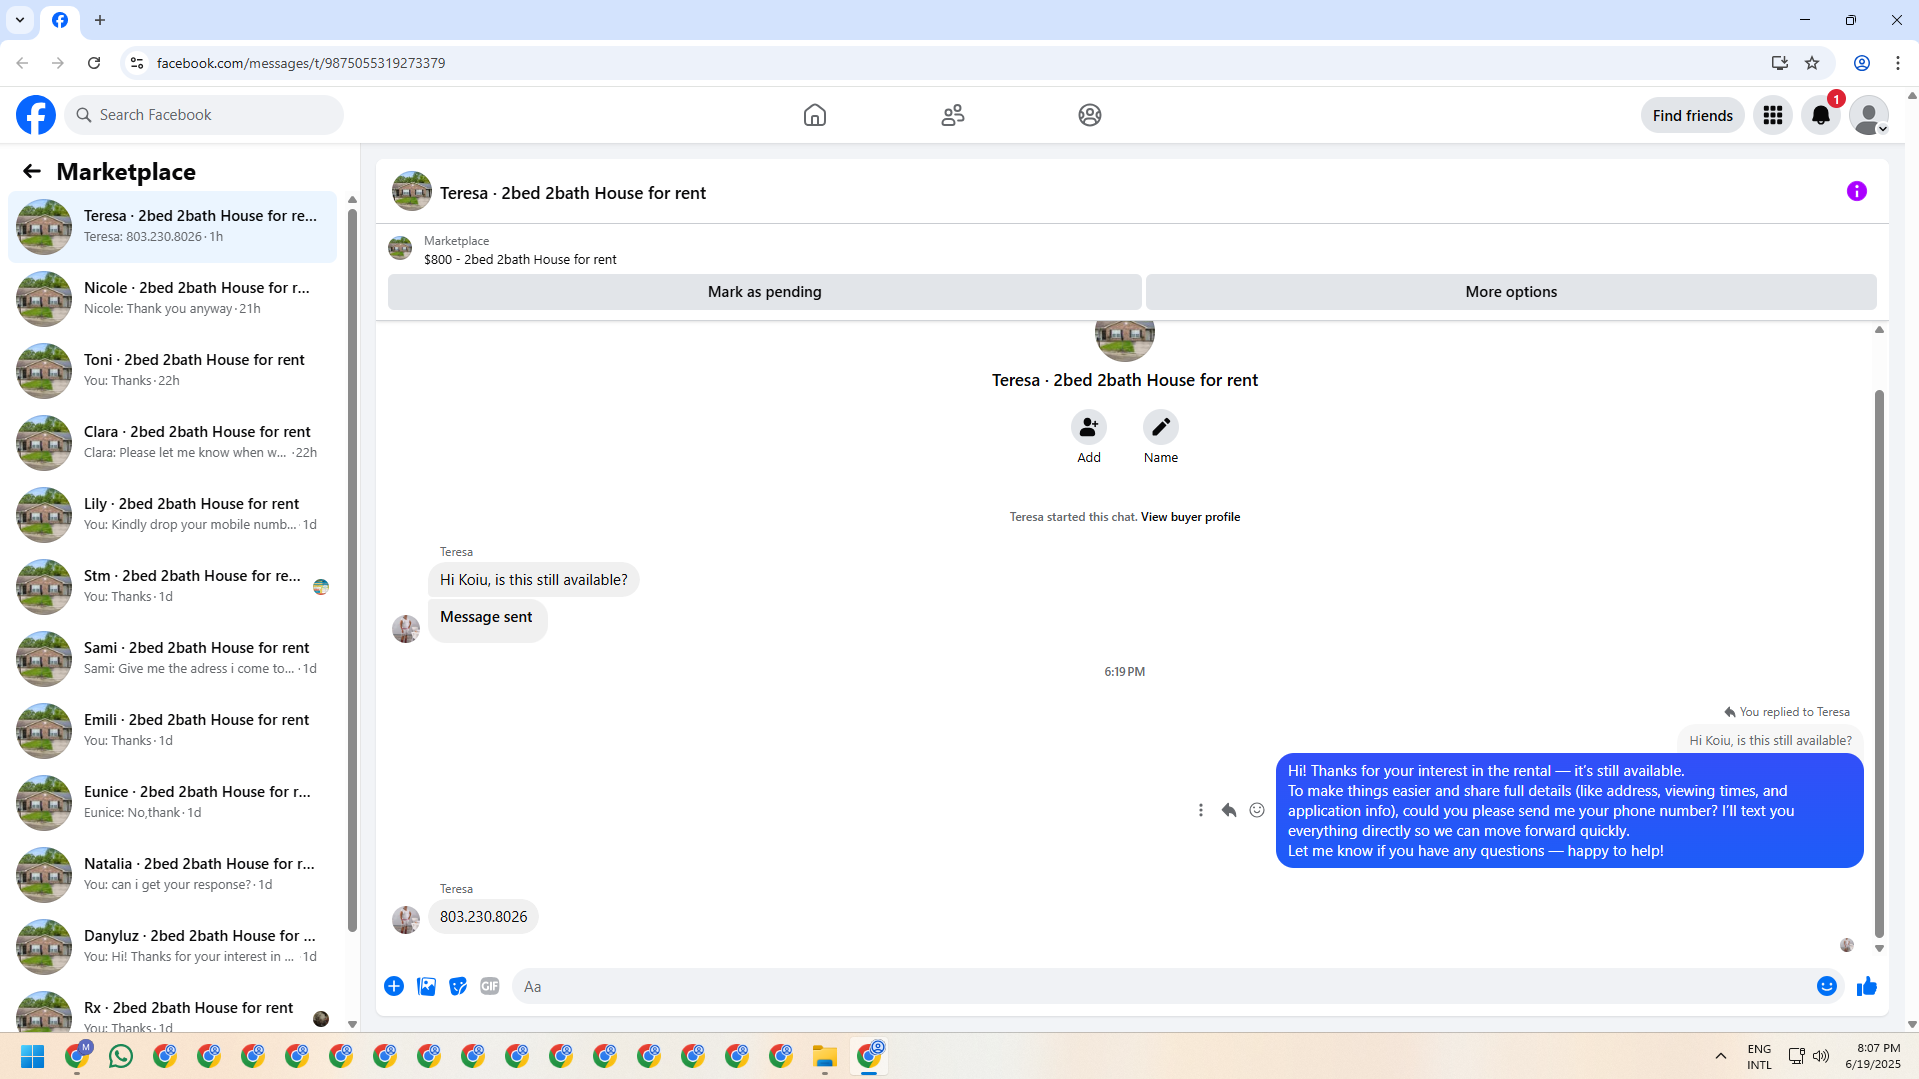Open the Eunice conversation
The width and height of the screenshot is (1919, 1079).
coord(173,802)
